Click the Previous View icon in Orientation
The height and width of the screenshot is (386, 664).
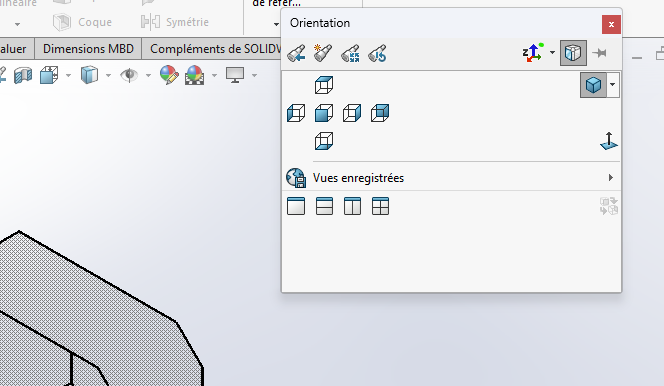click(296, 53)
